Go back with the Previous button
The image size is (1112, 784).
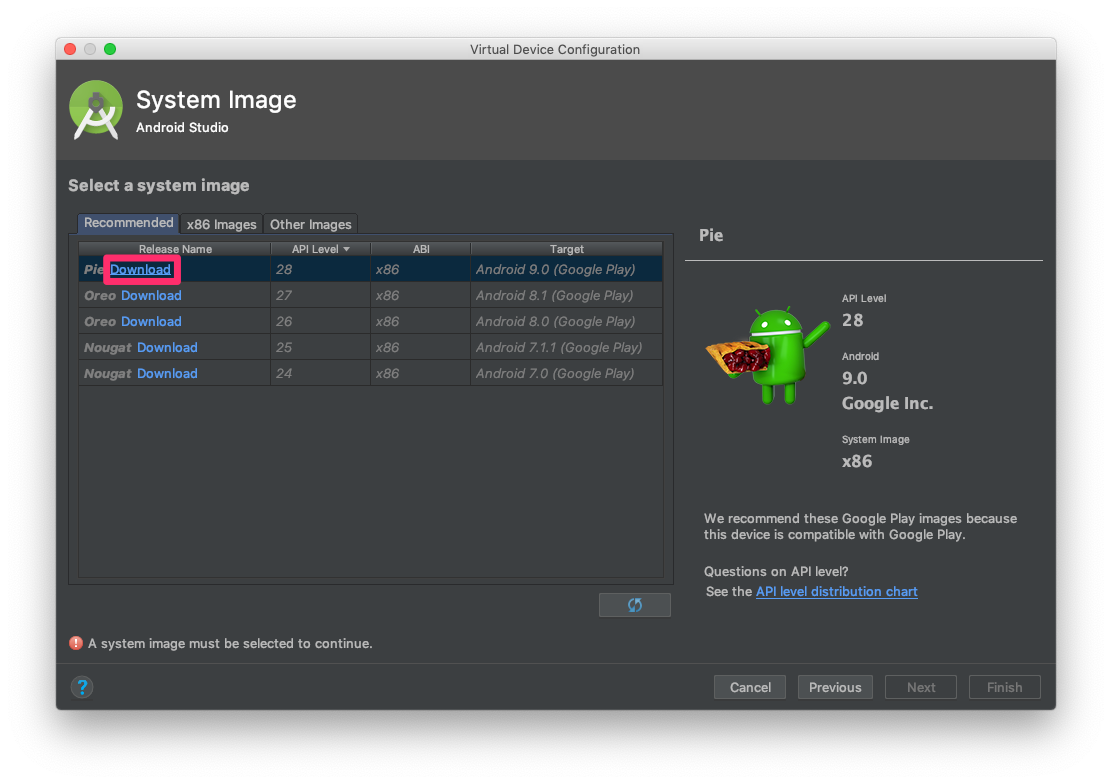pyautogui.click(x=835, y=687)
